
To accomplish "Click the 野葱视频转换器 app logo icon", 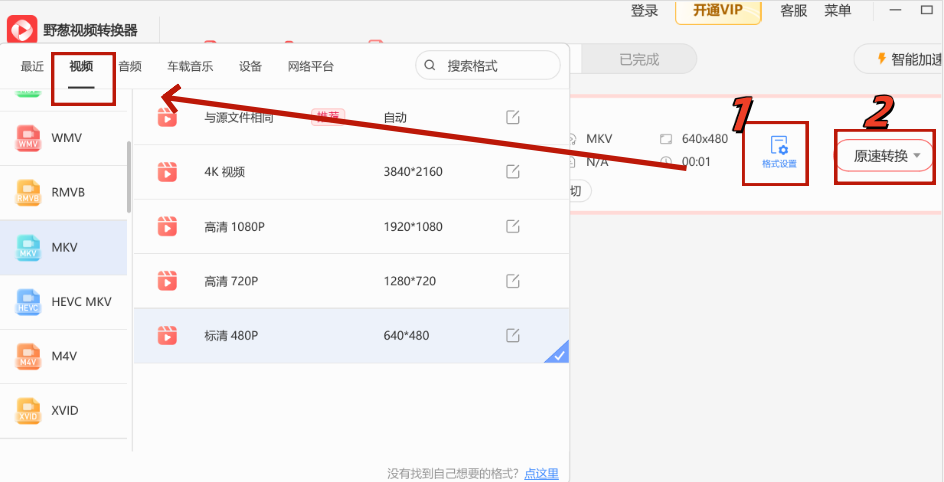I will 22,29.
